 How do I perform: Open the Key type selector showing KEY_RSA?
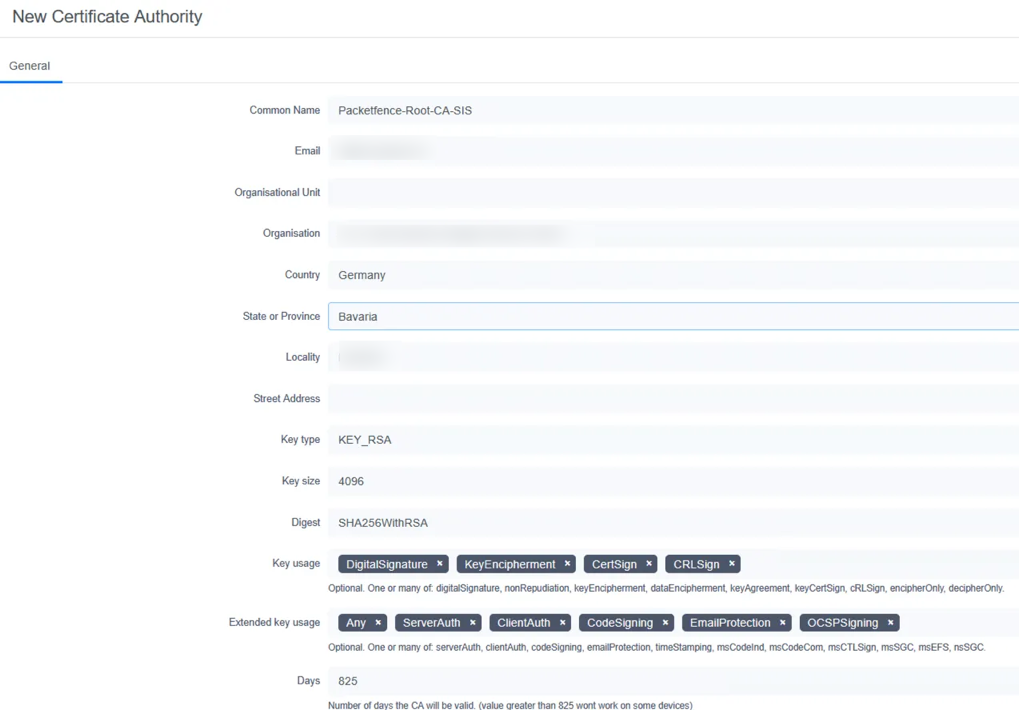tap(600, 439)
